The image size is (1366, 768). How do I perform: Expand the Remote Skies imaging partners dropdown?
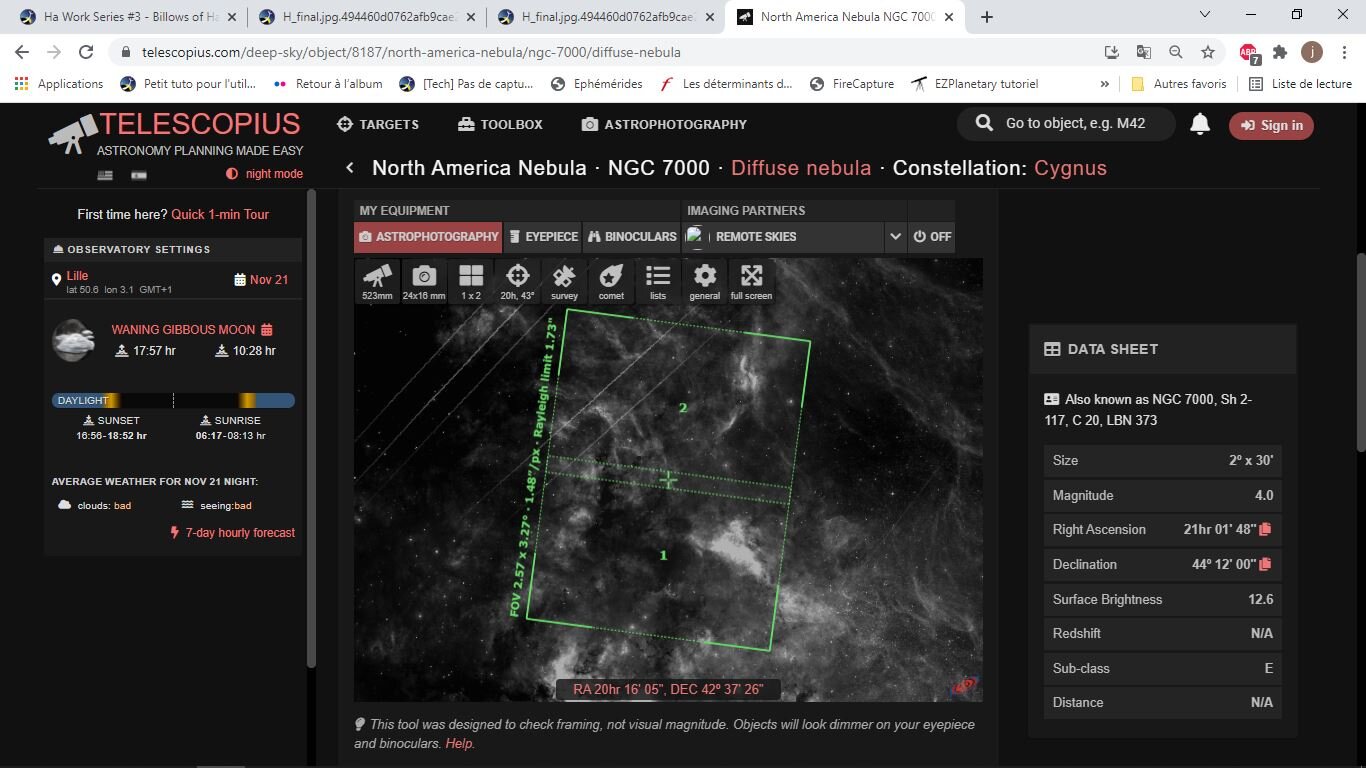(894, 237)
